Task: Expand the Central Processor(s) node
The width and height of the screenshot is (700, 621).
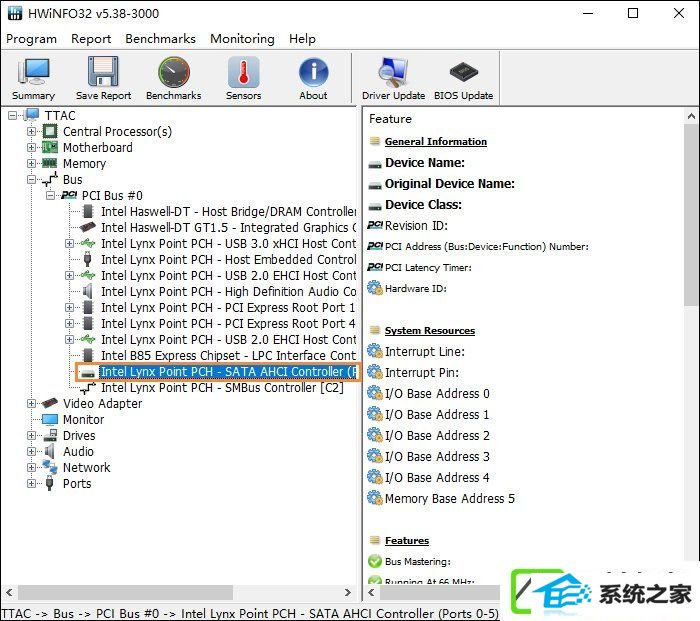Action: click(x=31, y=131)
